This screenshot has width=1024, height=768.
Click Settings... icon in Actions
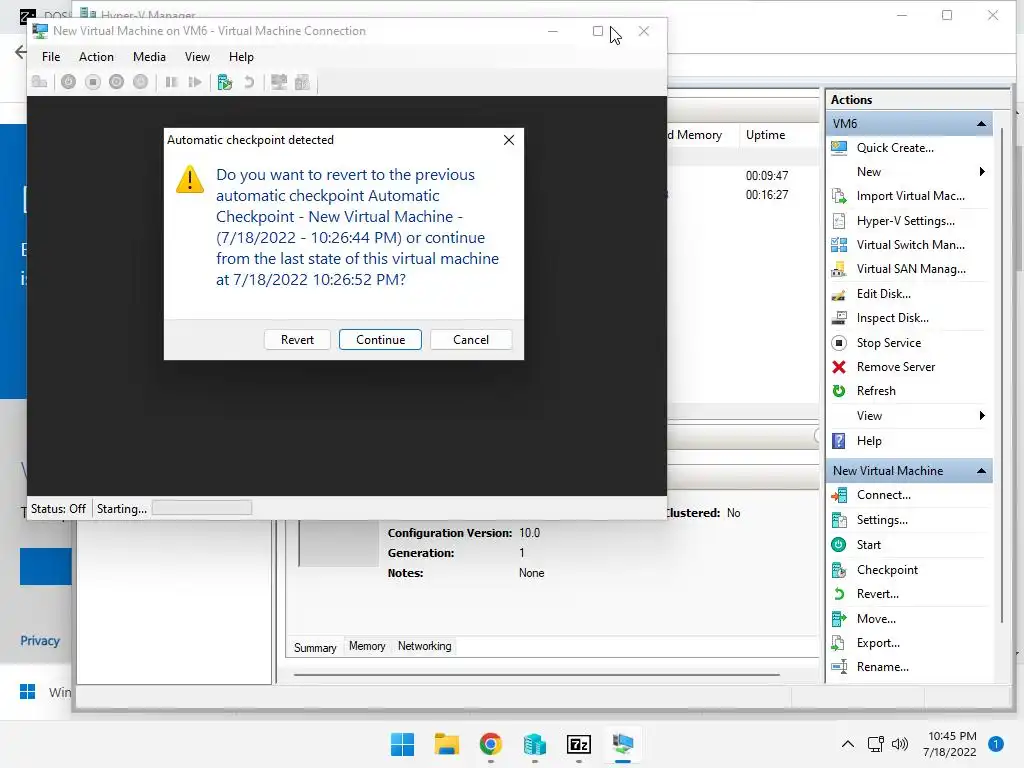click(839, 520)
